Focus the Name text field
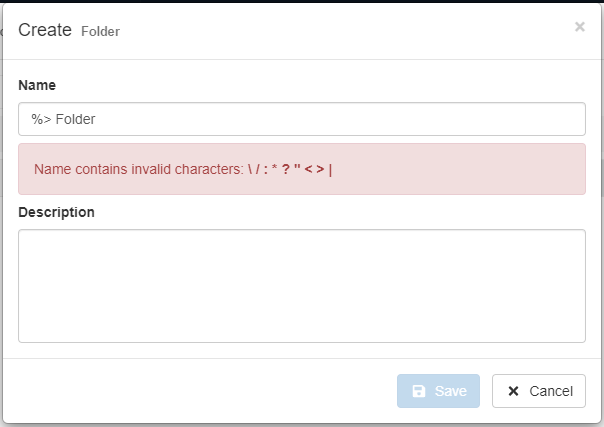The image size is (604, 427). coord(301,119)
